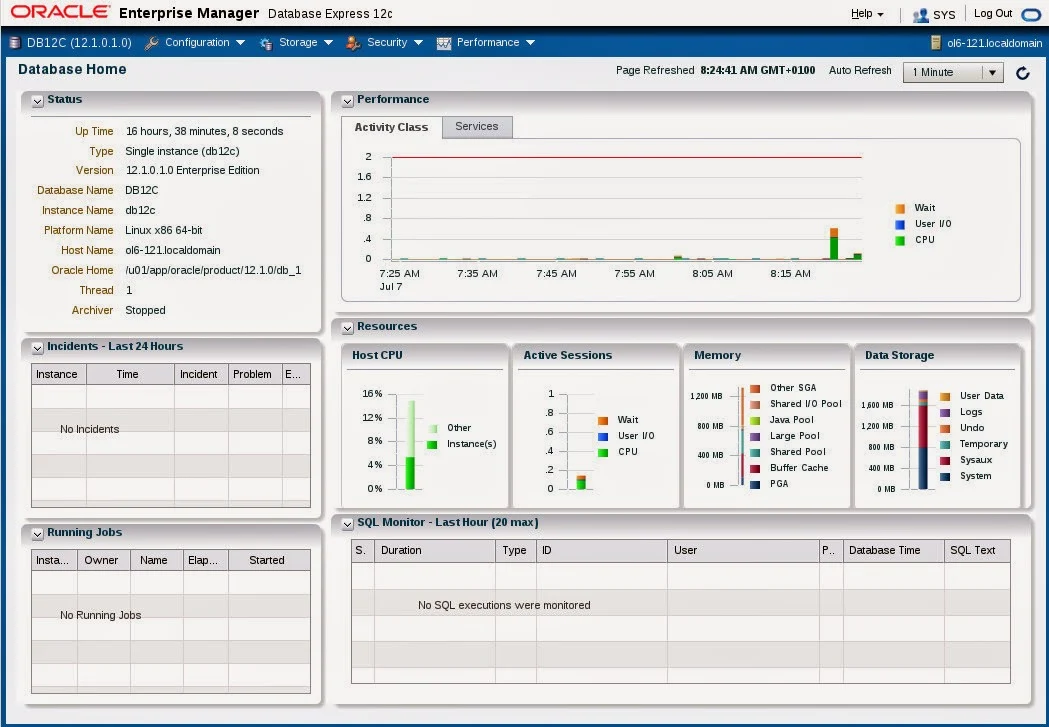This screenshot has width=1049, height=727.
Task: Open the Help menu
Action: (867, 13)
